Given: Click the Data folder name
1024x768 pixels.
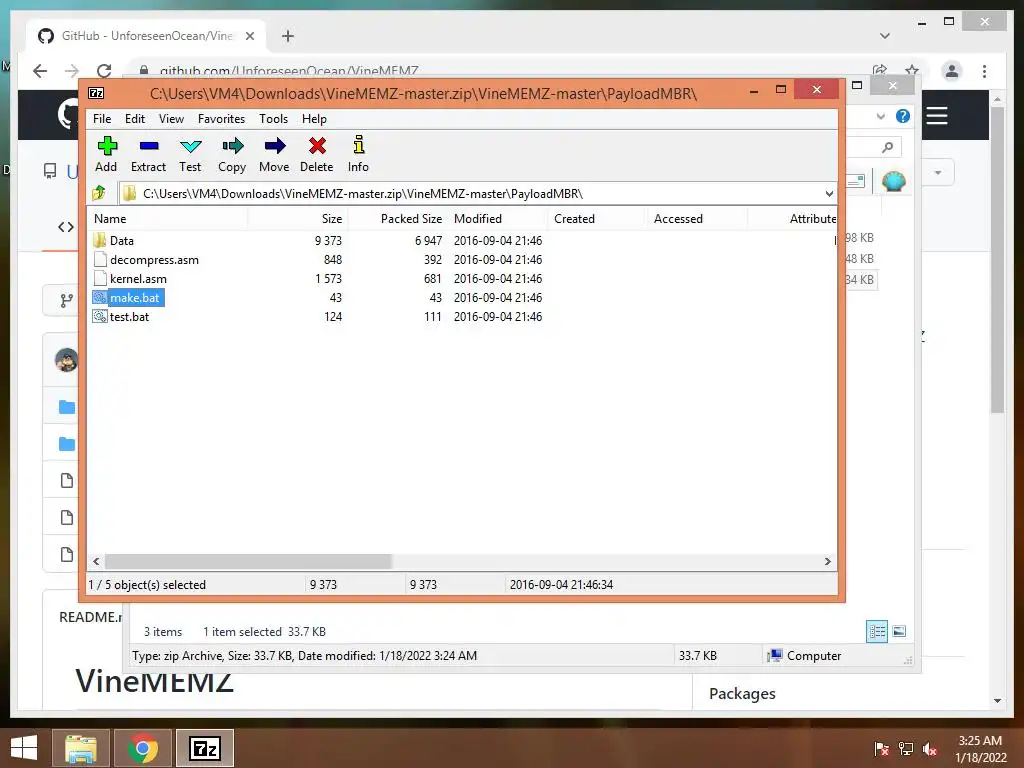Looking at the screenshot, I should click(x=121, y=241).
